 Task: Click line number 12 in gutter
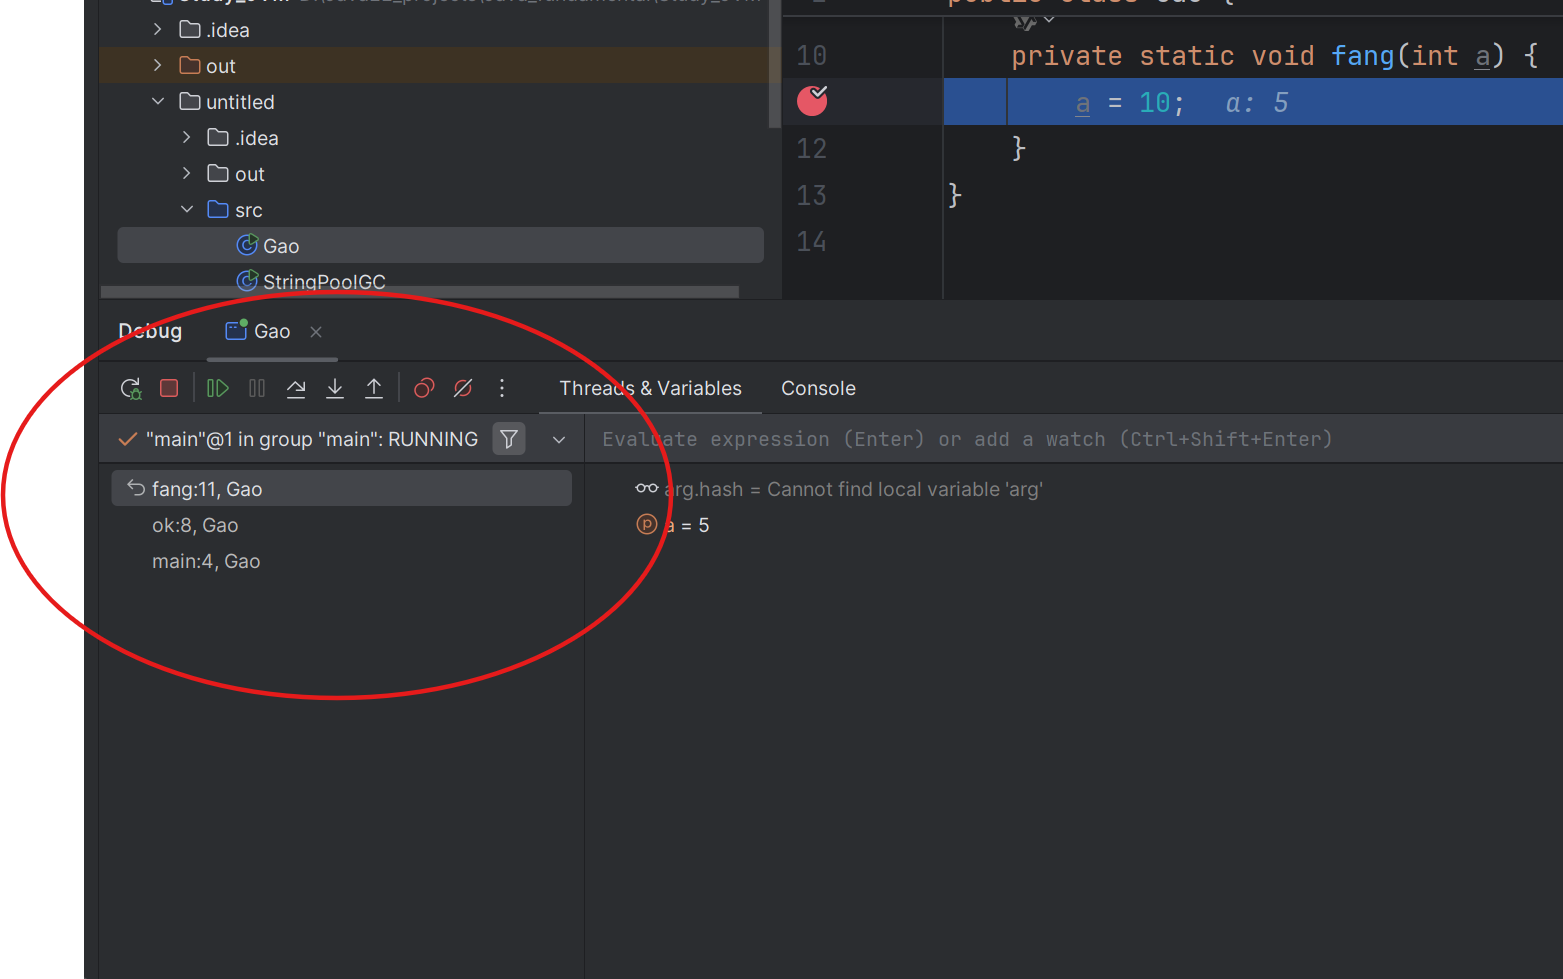pos(811,149)
